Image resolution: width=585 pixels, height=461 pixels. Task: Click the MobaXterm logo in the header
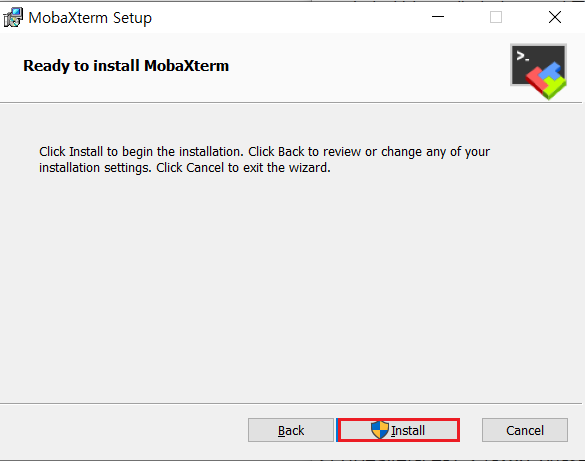[x=538, y=72]
